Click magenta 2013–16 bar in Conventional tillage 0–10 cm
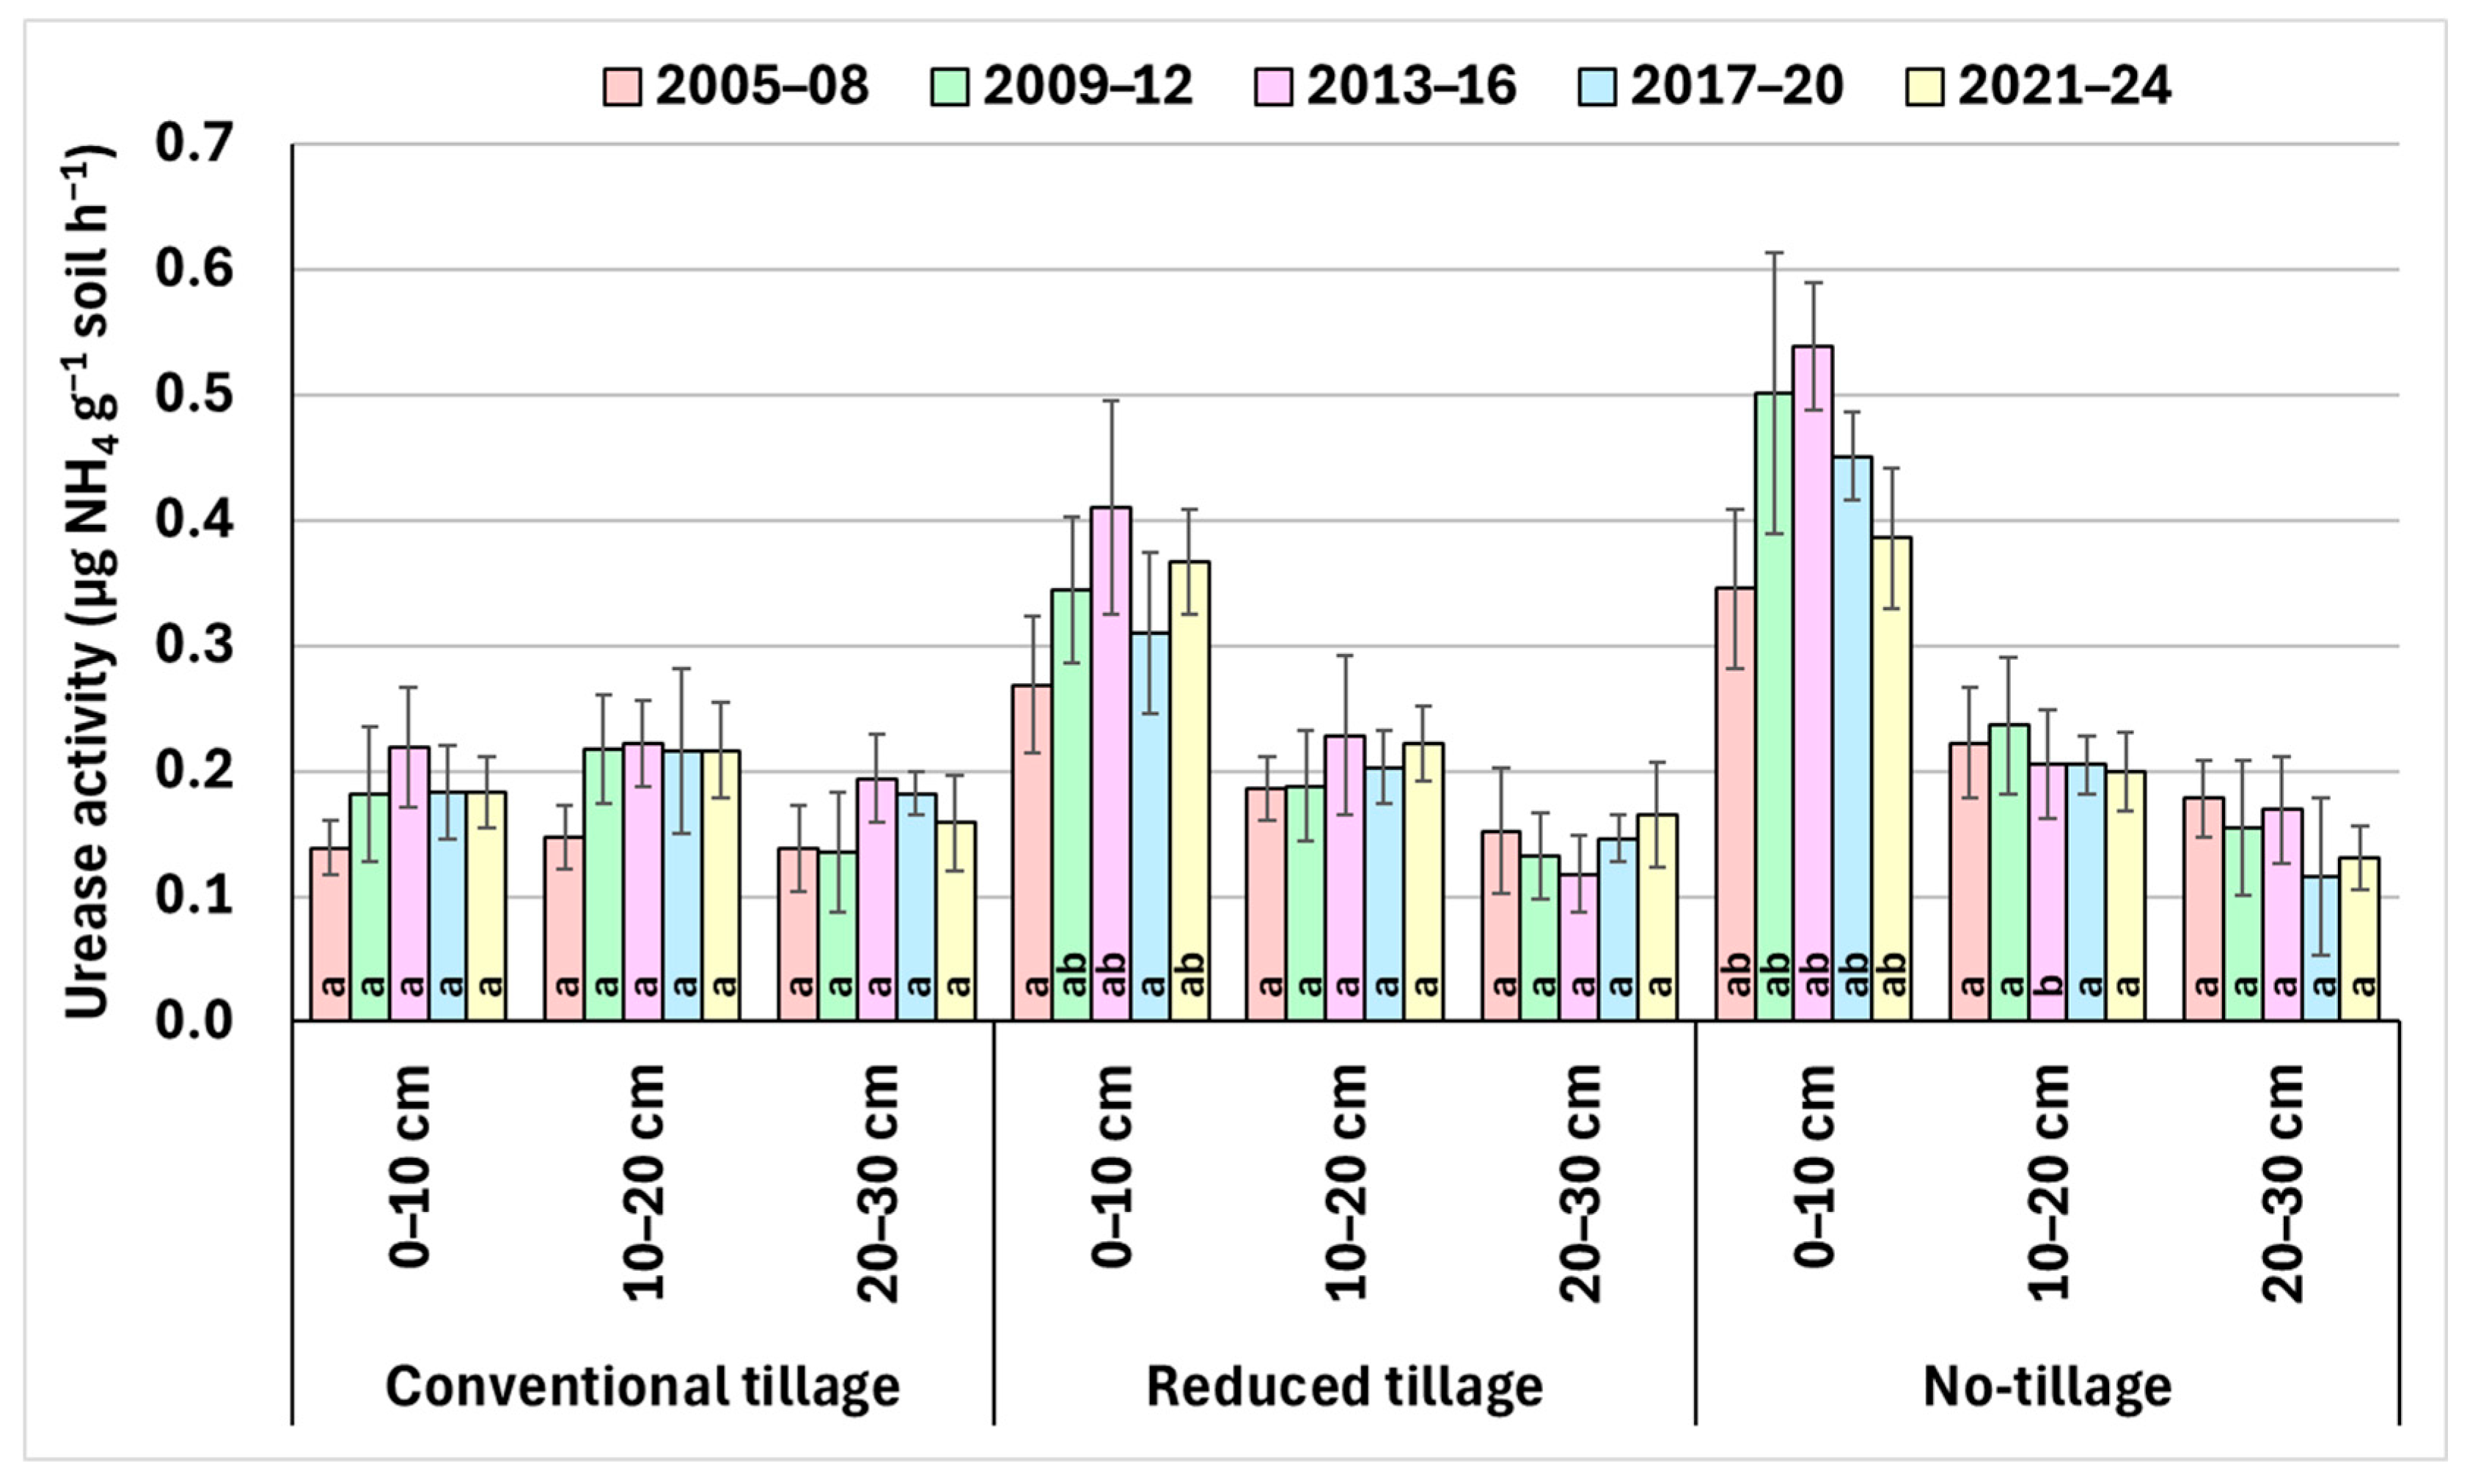Image resolution: width=2467 pixels, height=1484 pixels. click(409, 884)
